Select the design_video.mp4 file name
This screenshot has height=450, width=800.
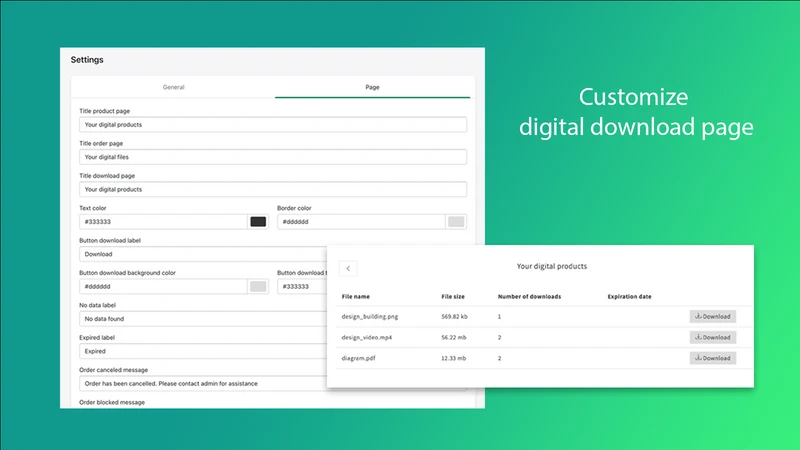click(x=367, y=338)
